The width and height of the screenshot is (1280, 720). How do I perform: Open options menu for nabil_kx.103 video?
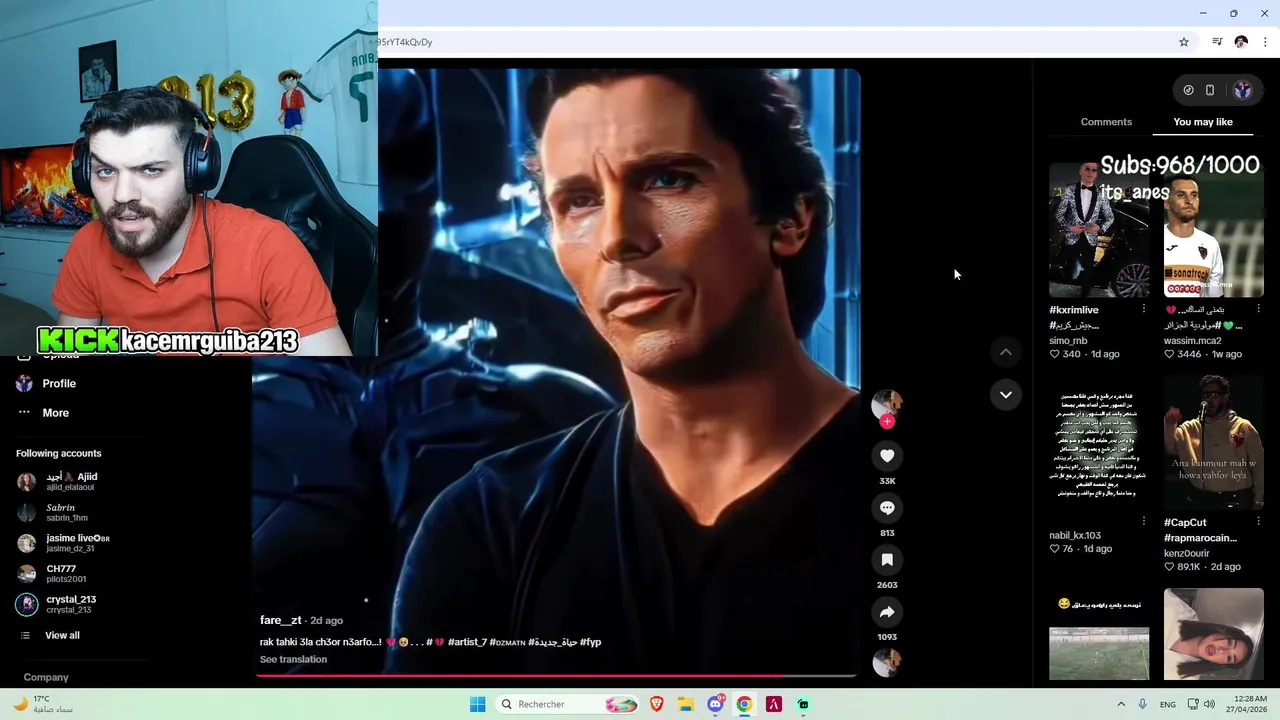1144,522
